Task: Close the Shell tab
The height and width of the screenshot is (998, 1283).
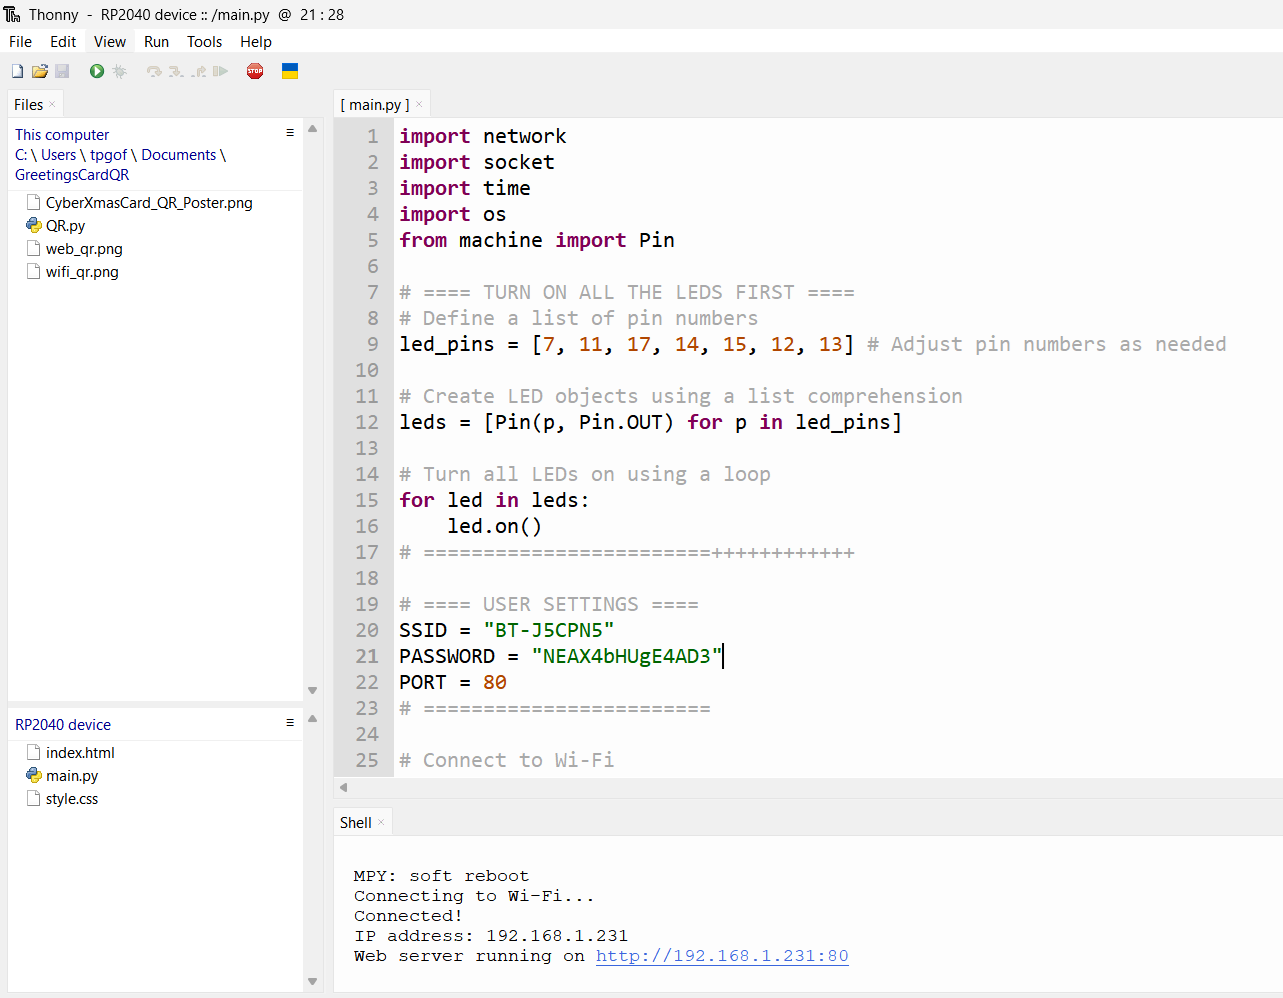Action: click(x=381, y=823)
